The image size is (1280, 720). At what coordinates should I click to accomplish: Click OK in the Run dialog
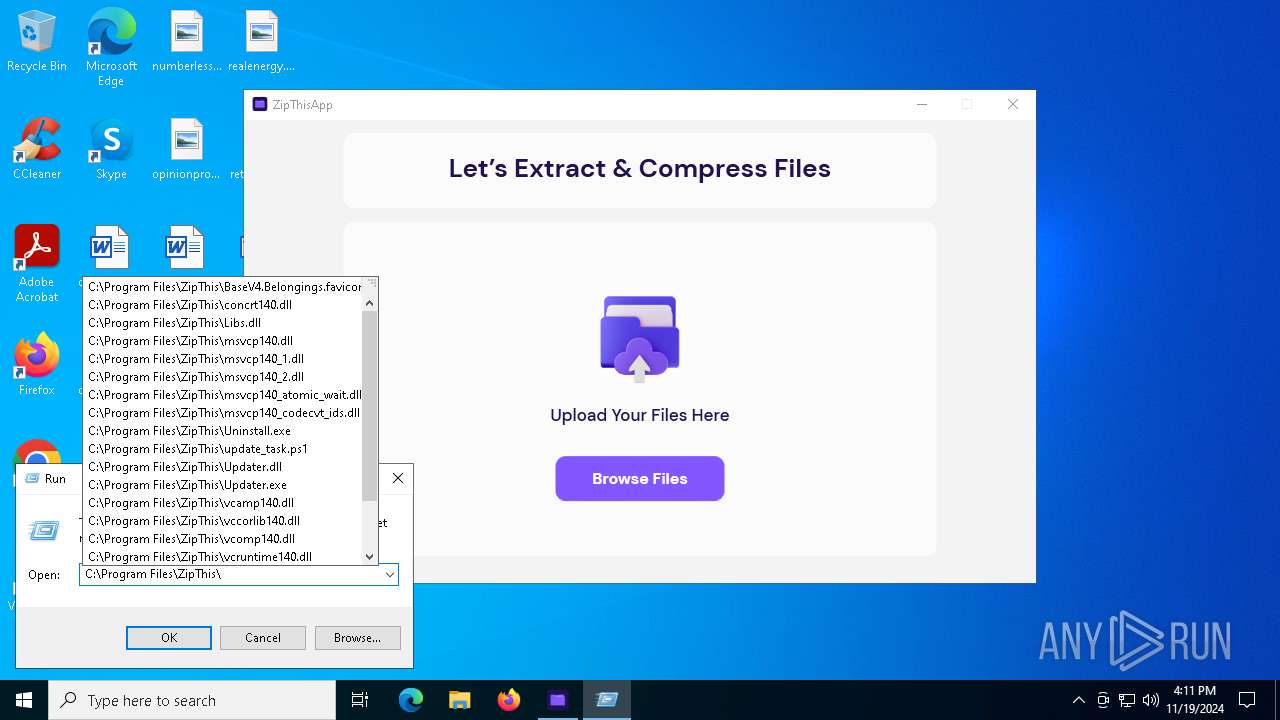click(x=169, y=638)
